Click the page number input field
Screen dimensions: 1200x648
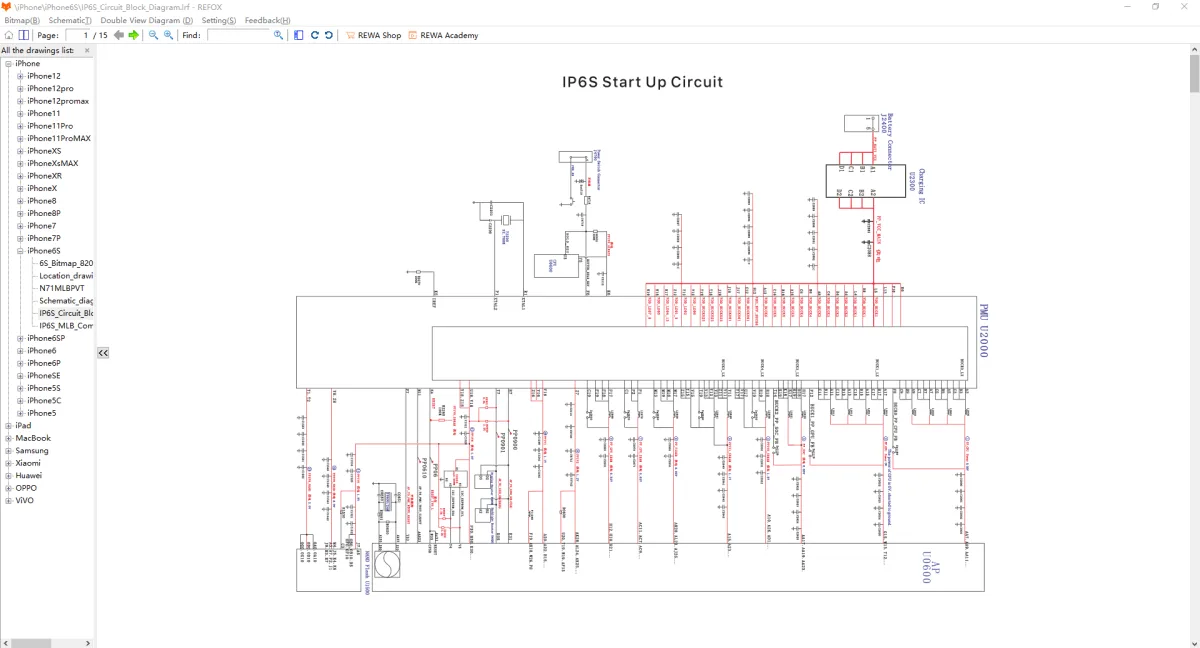79,35
